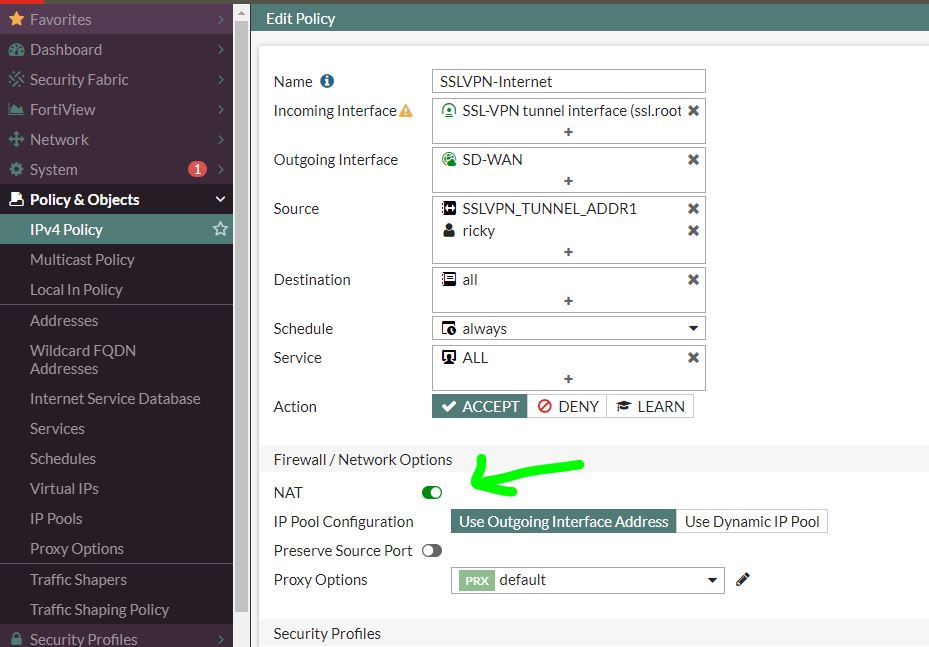This screenshot has height=647, width=929.
Task: Open the Proxy Options default dropdown
Action: pos(588,580)
